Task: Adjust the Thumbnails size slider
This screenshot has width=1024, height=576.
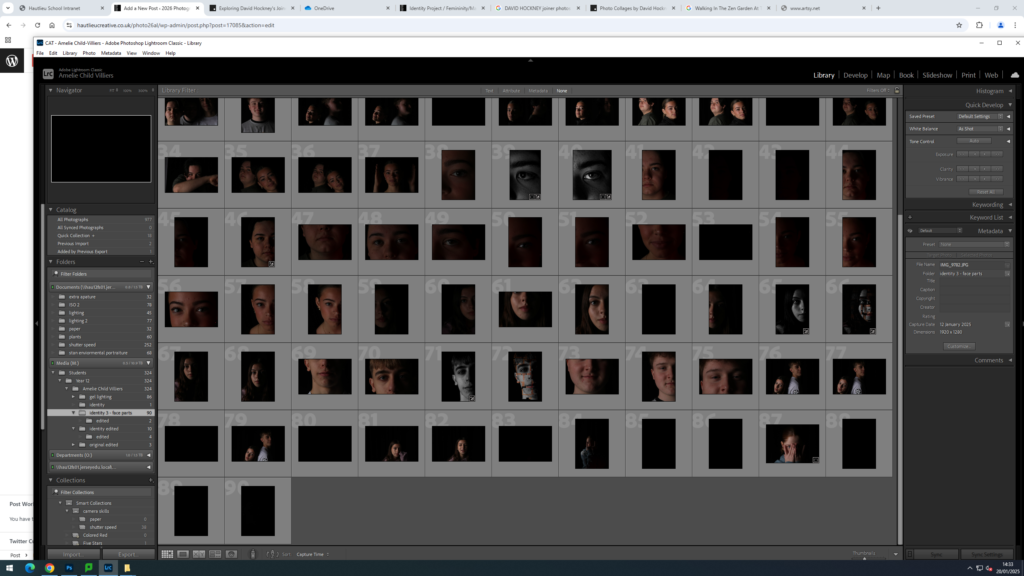Action: tap(865, 558)
